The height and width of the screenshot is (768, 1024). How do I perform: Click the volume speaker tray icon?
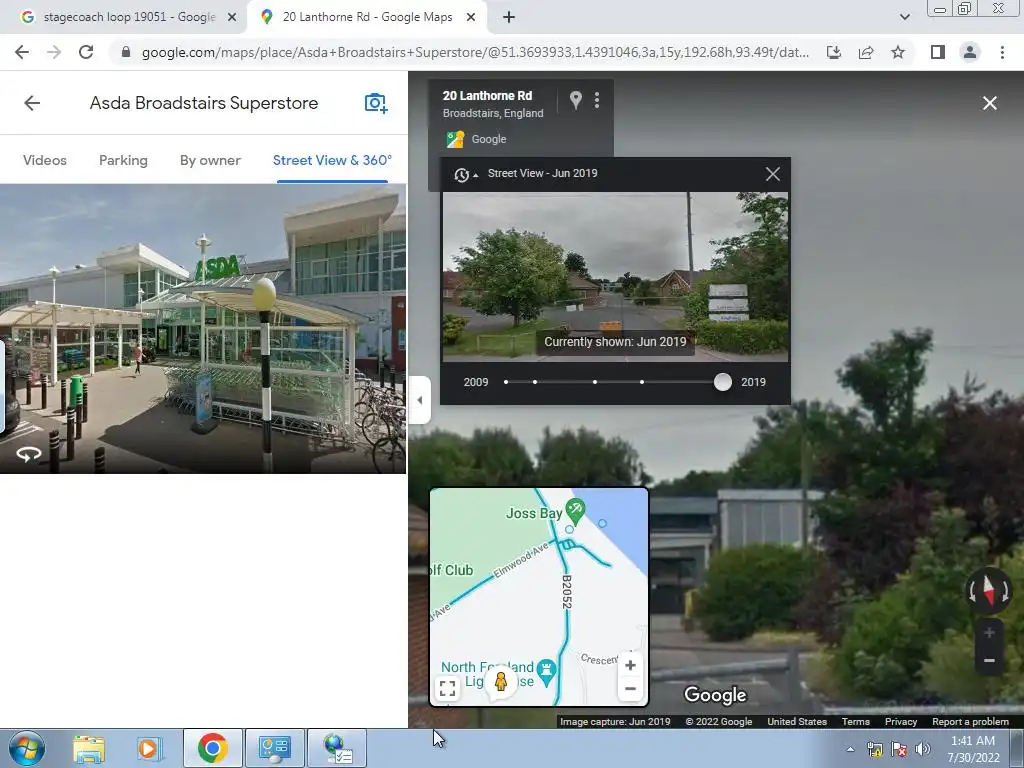click(x=923, y=749)
